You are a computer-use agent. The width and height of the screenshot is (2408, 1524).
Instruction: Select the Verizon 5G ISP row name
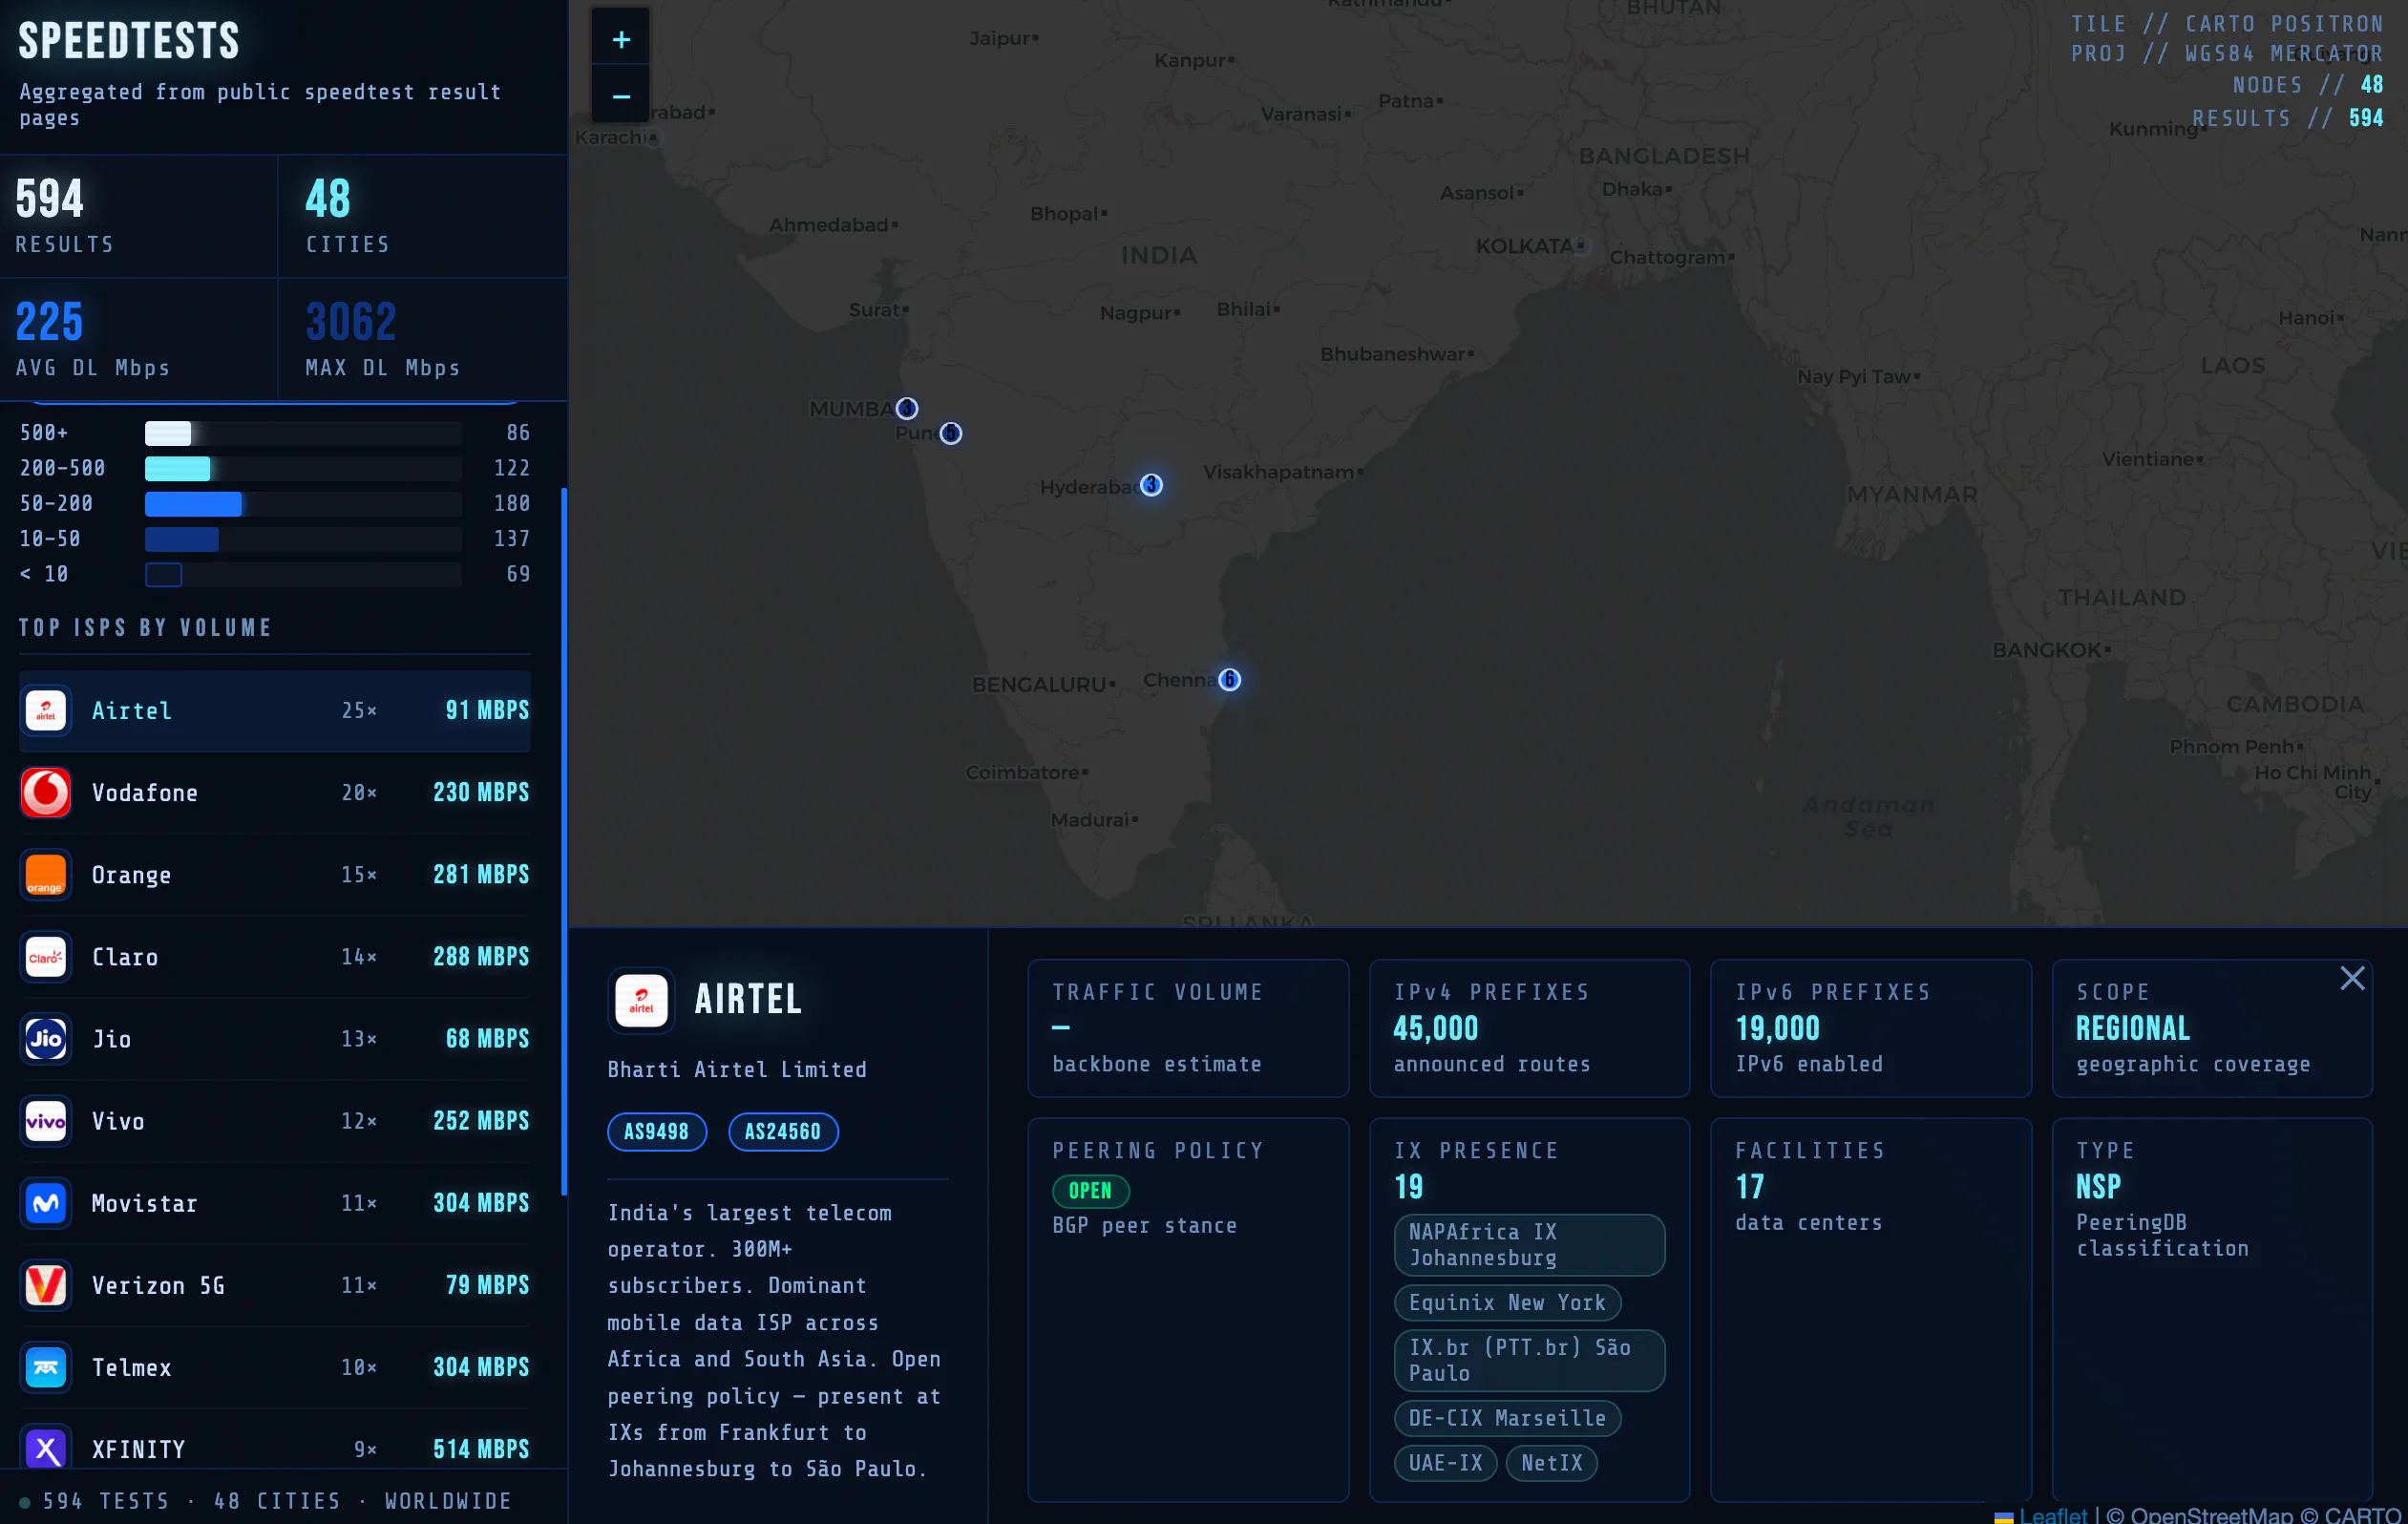click(x=158, y=1285)
